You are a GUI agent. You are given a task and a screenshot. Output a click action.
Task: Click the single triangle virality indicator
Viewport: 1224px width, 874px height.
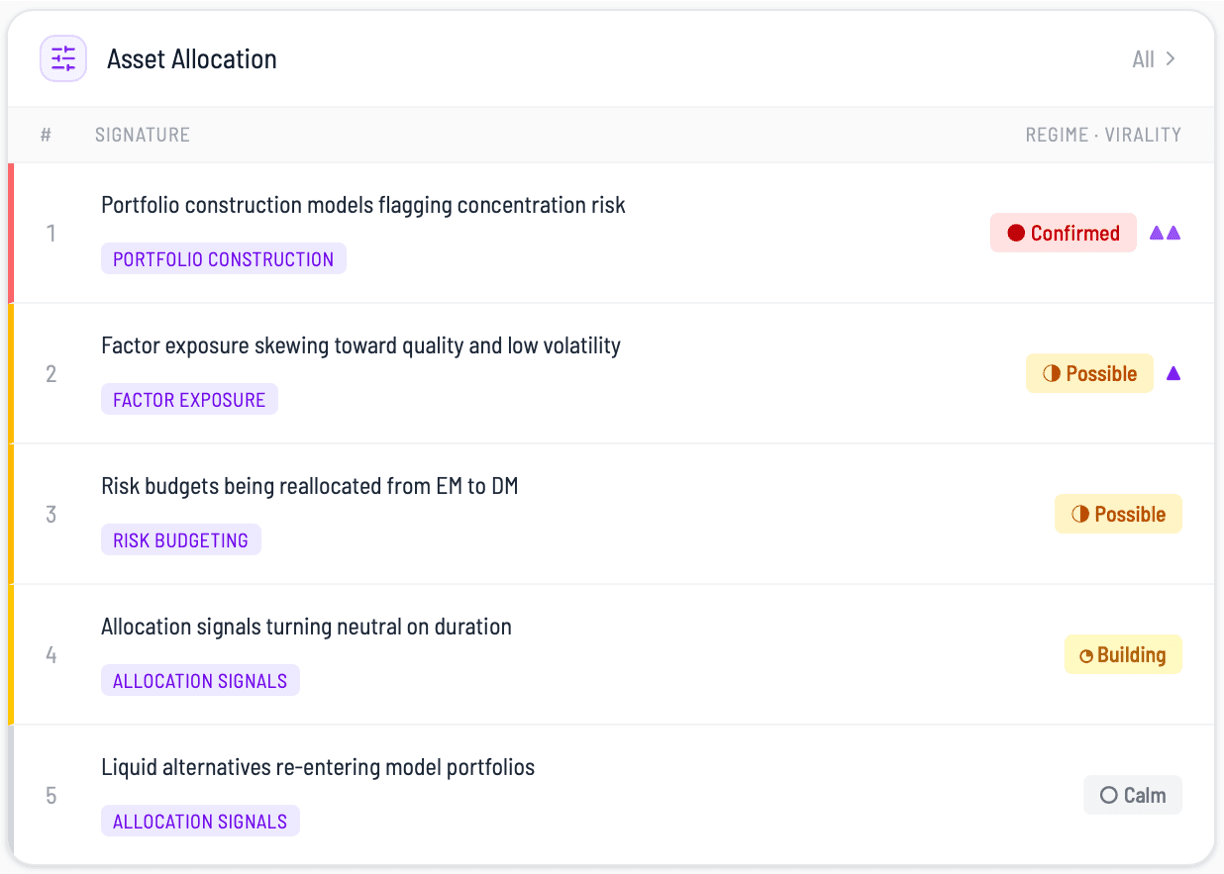[x=1174, y=374]
